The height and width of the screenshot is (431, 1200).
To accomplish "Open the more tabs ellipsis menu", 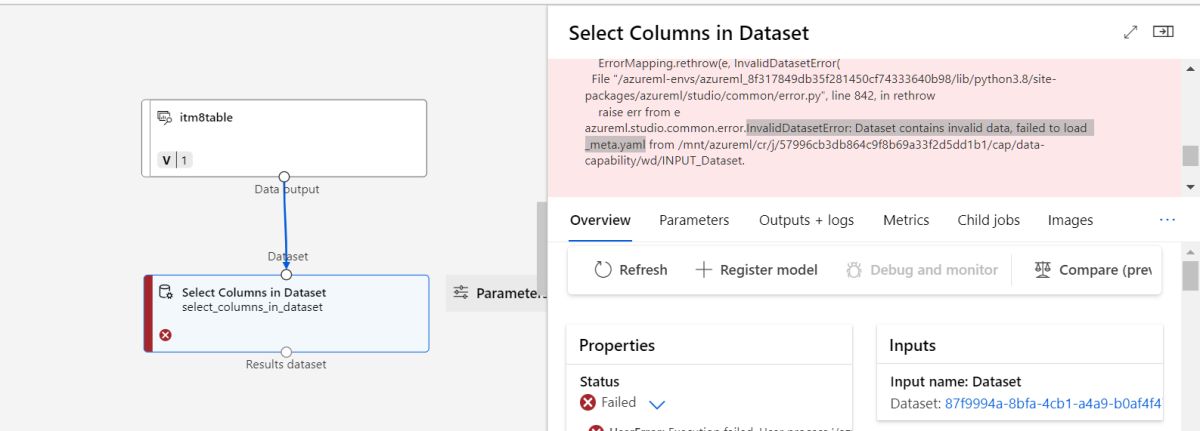I will coord(1167,220).
